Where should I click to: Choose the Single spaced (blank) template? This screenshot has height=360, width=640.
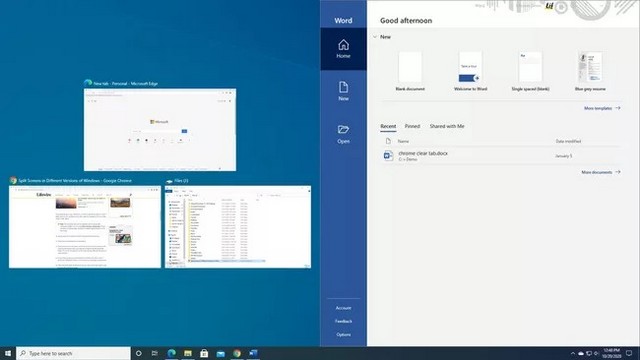coord(530,71)
